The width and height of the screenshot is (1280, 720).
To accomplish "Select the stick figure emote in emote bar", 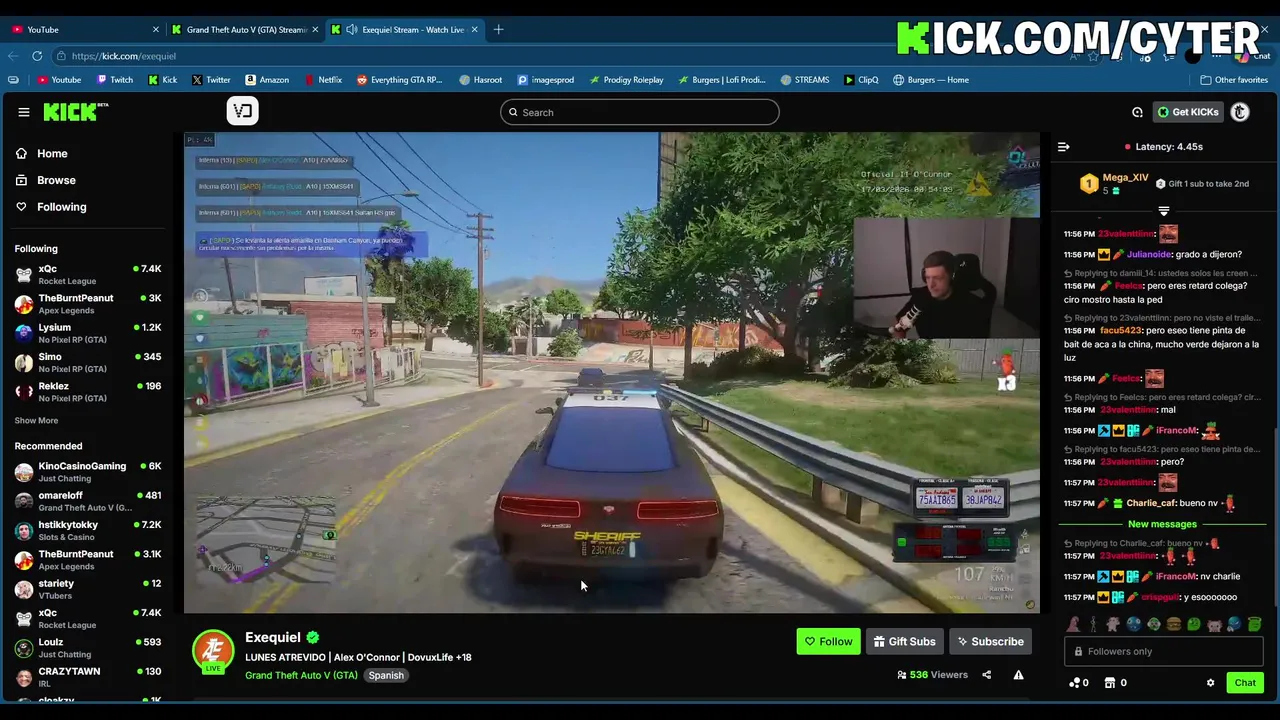I will (1093, 625).
